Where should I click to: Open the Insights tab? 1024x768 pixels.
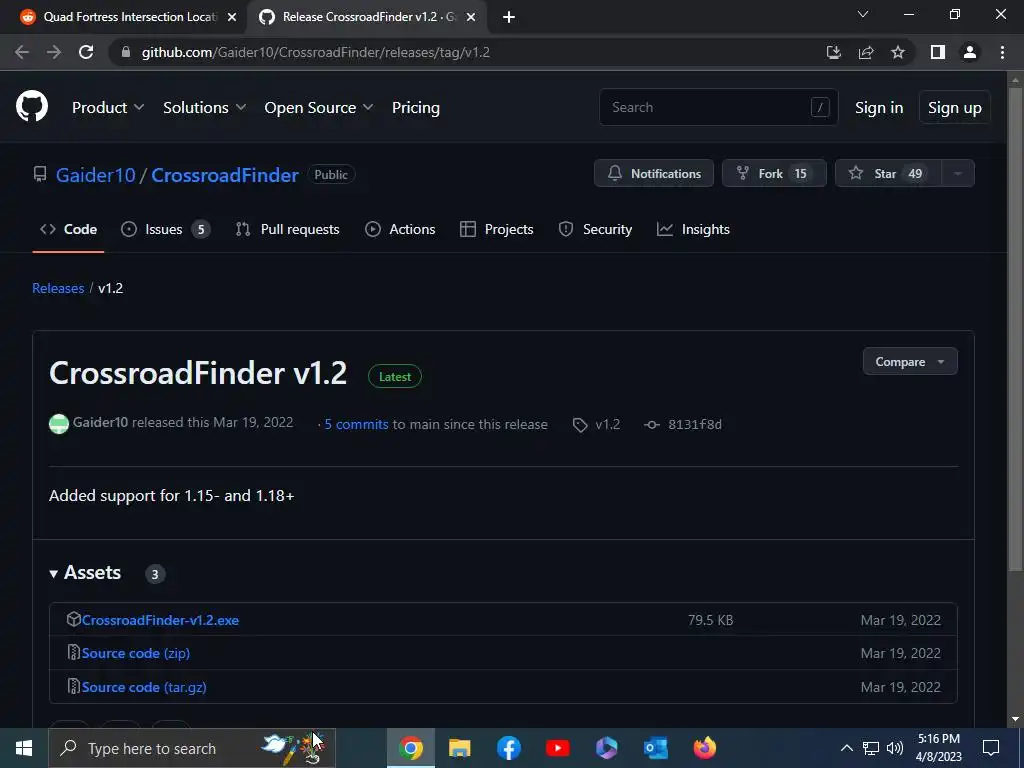[x=693, y=229]
